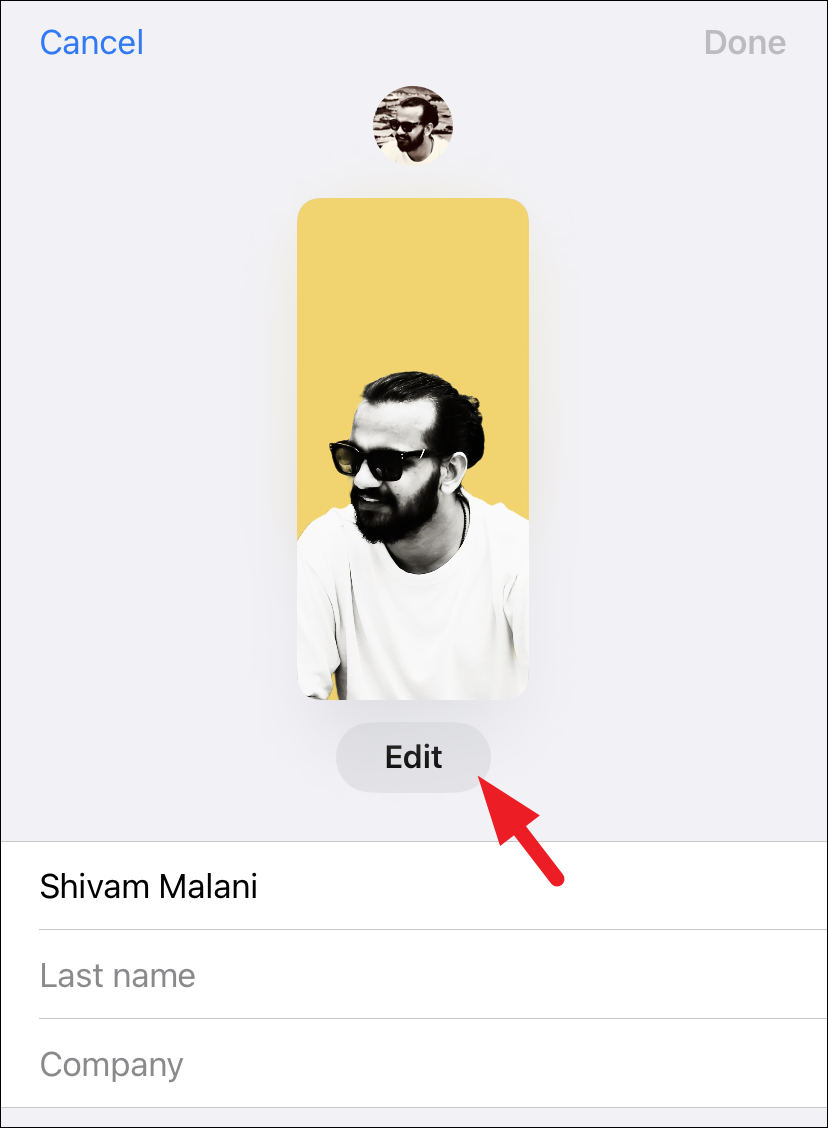Click the word Edit in the pill button

413,757
